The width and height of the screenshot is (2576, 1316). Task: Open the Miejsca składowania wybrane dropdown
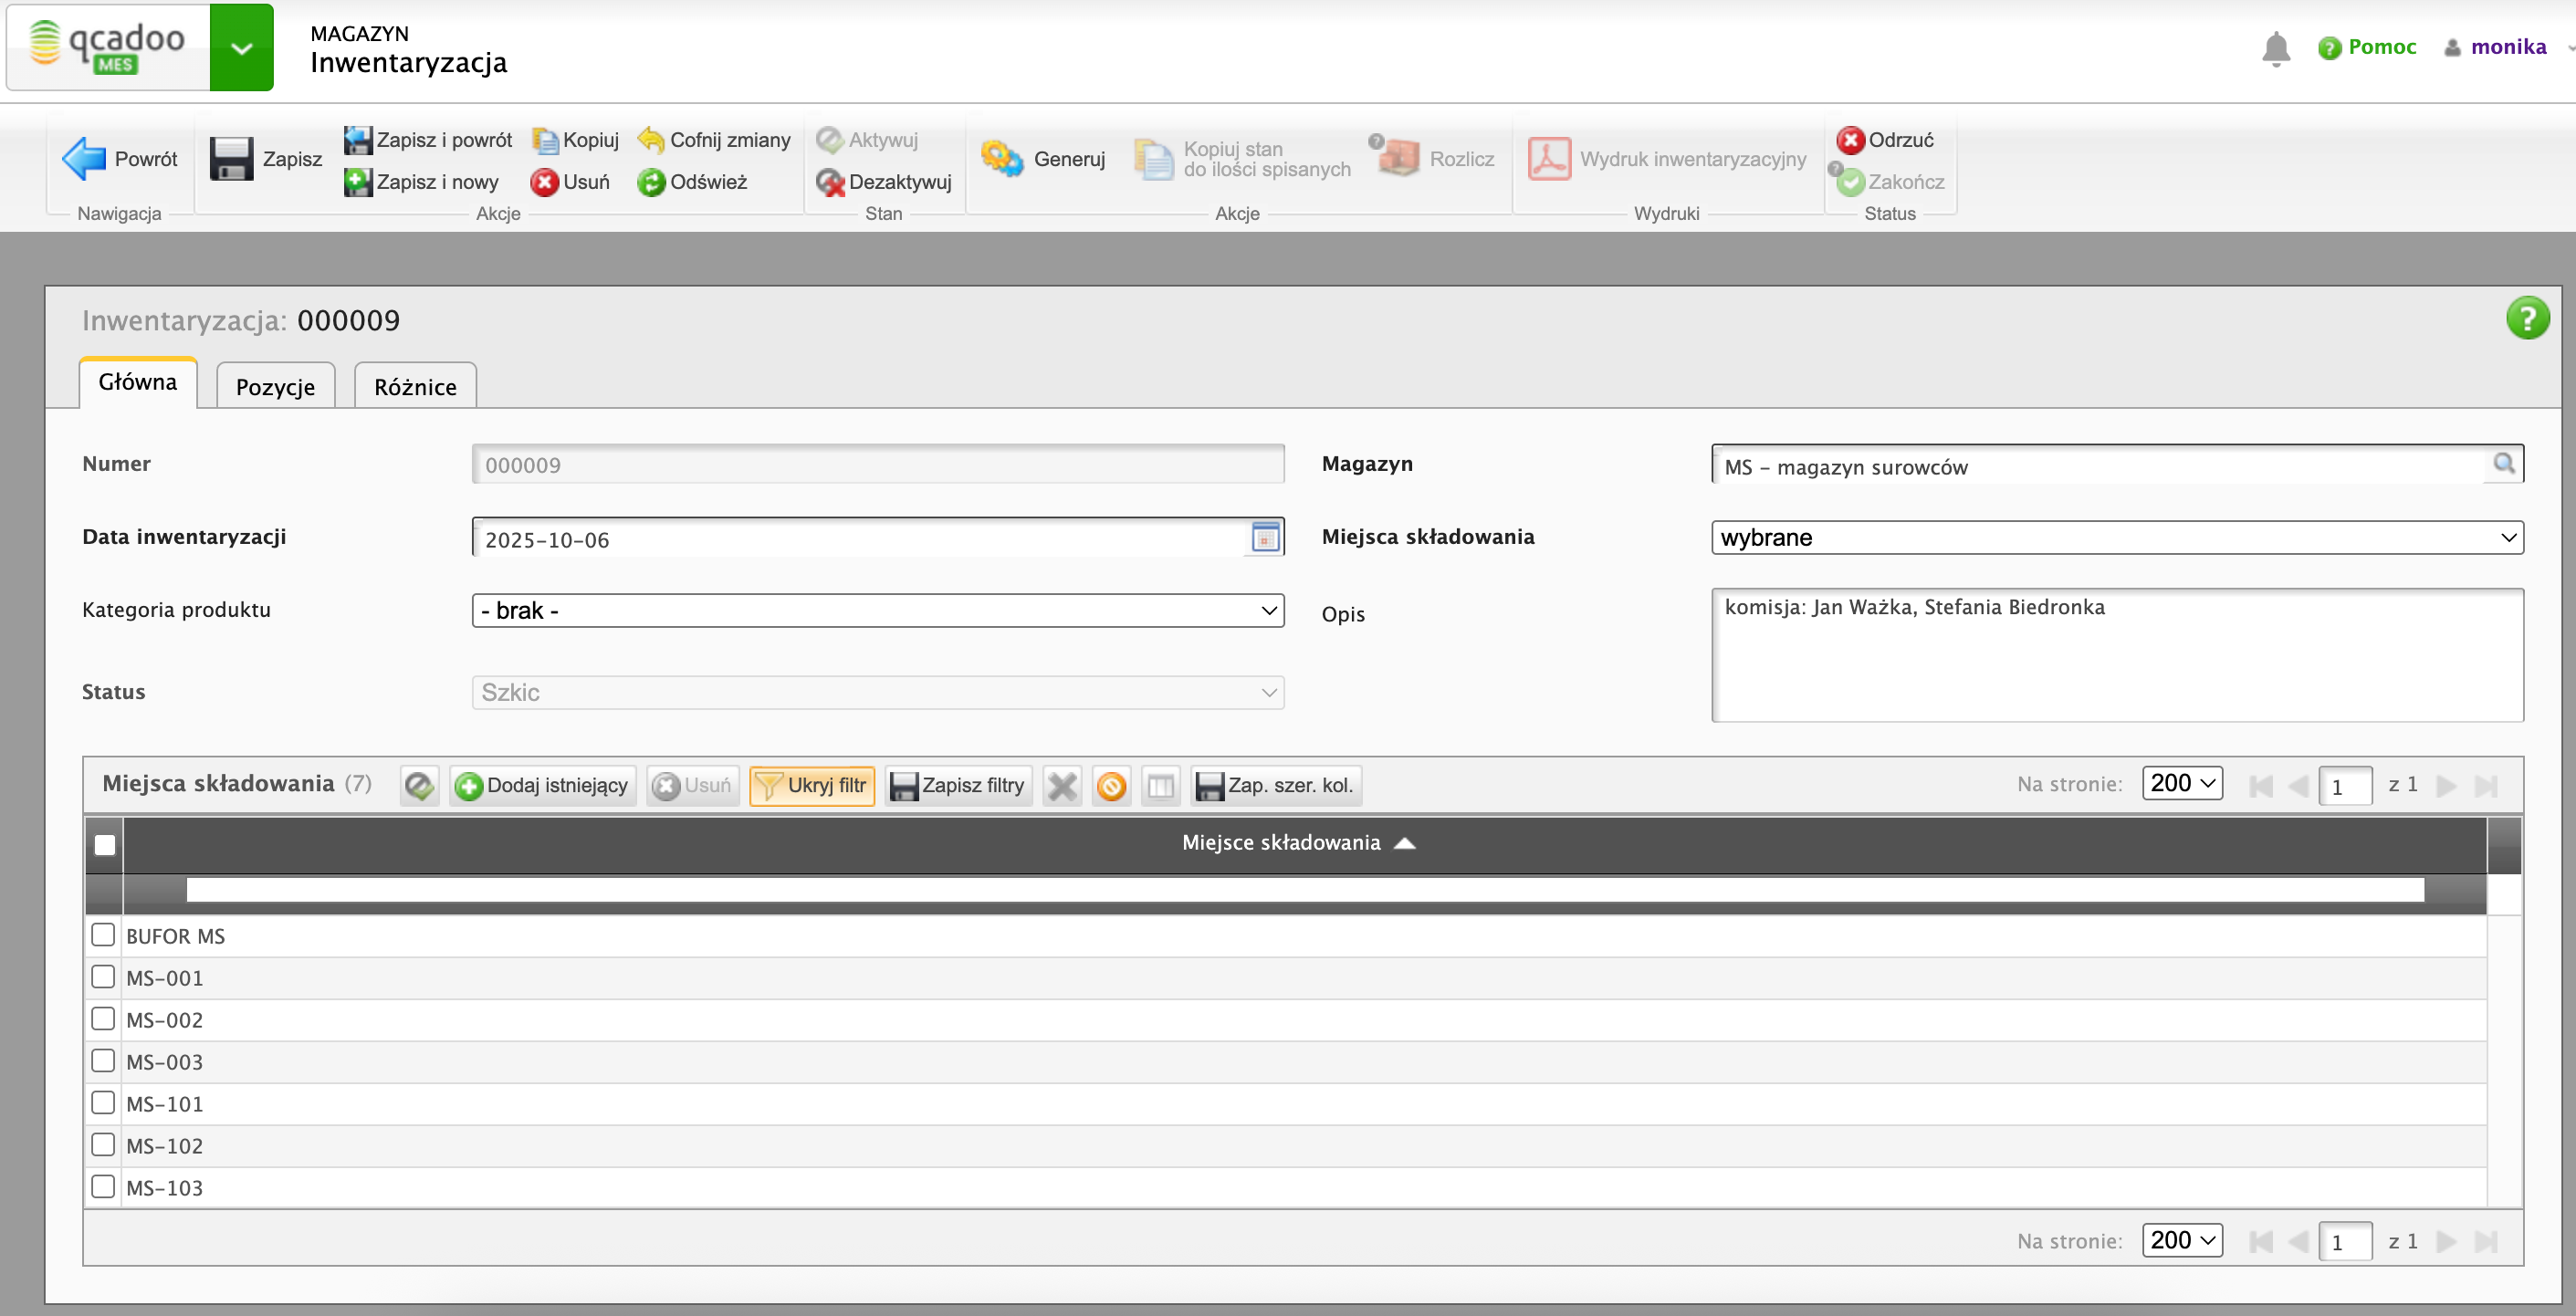click(x=2116, y=538)
